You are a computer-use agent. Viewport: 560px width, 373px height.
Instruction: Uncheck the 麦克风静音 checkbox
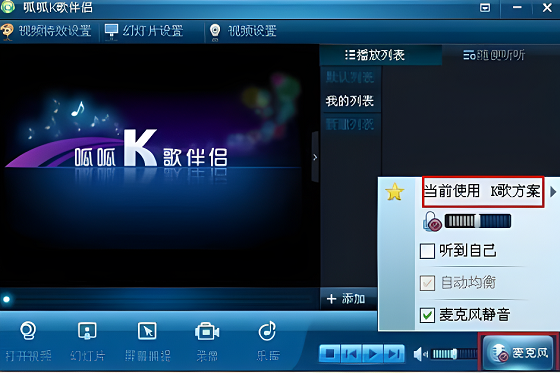tap(427, 315)
